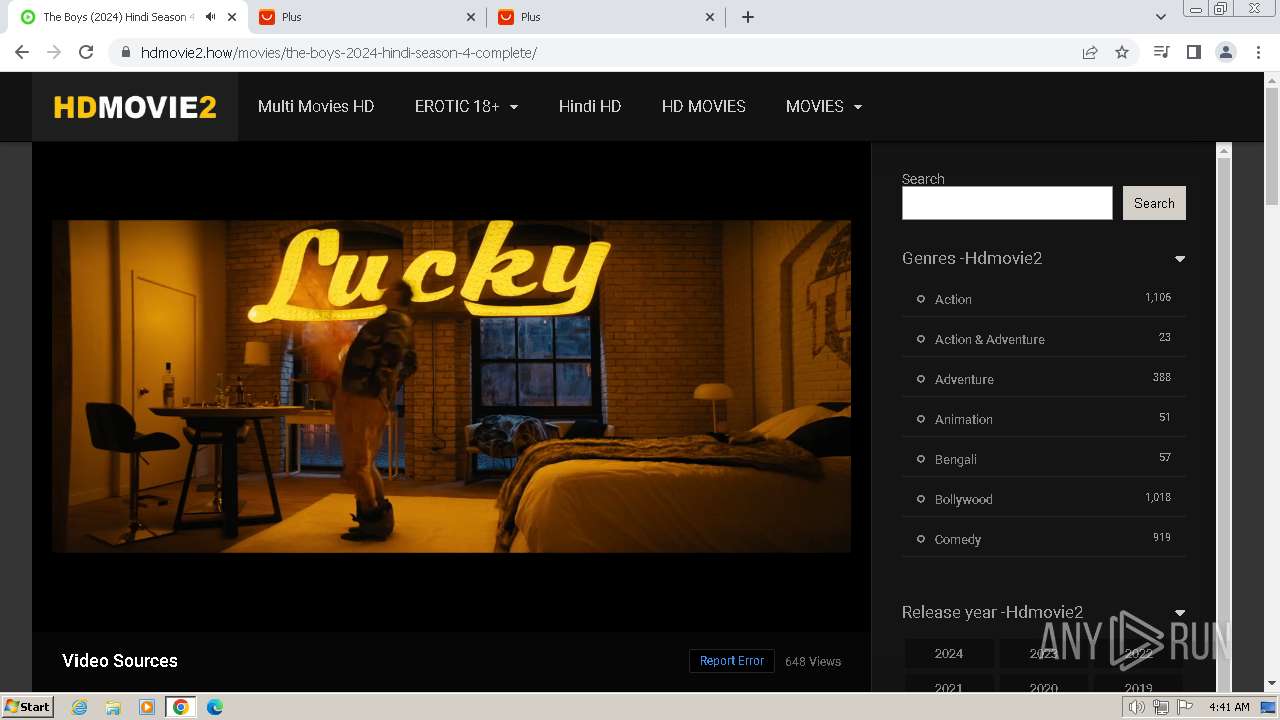1280x720 pixels.
Task: Open the tab search chevron
Action: coord(1160,17)
